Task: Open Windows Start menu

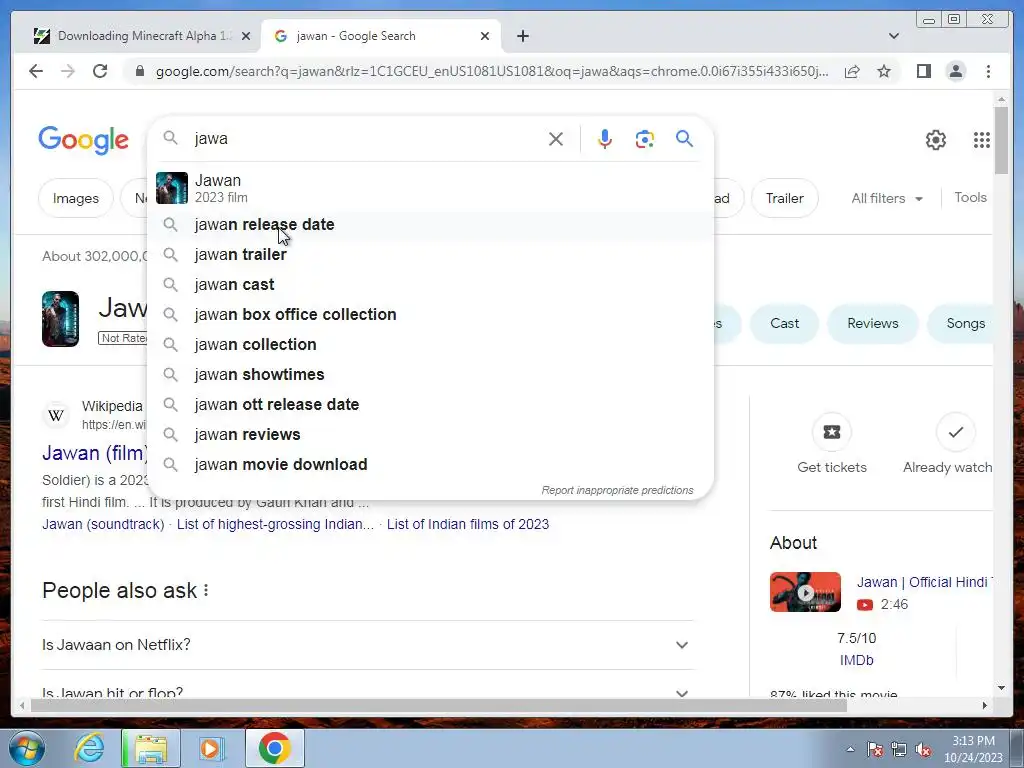Action: (26, 748)
